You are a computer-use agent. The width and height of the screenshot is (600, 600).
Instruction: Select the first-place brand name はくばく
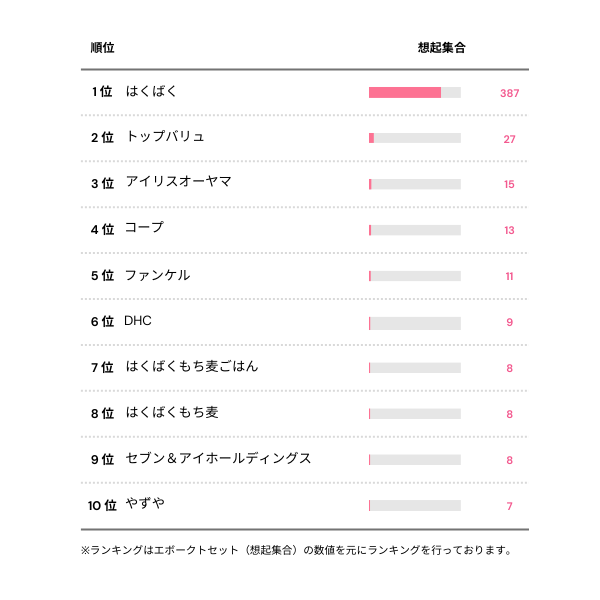(152, 92)
